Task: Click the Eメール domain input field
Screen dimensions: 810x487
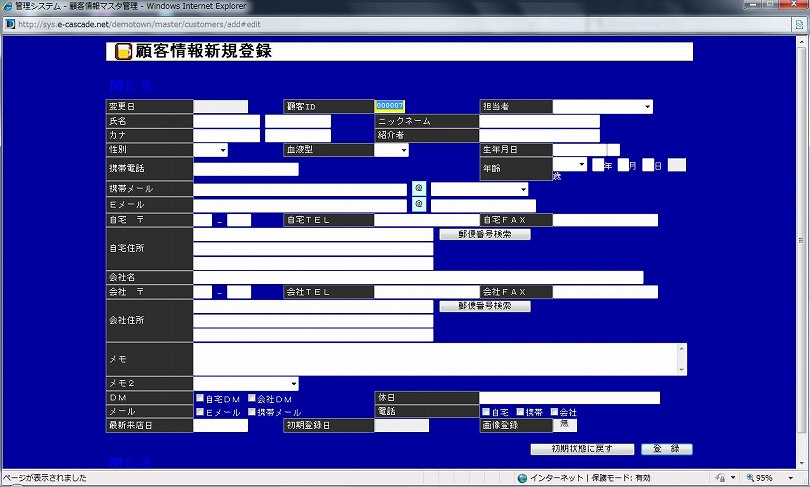Action: coord(483,205)
